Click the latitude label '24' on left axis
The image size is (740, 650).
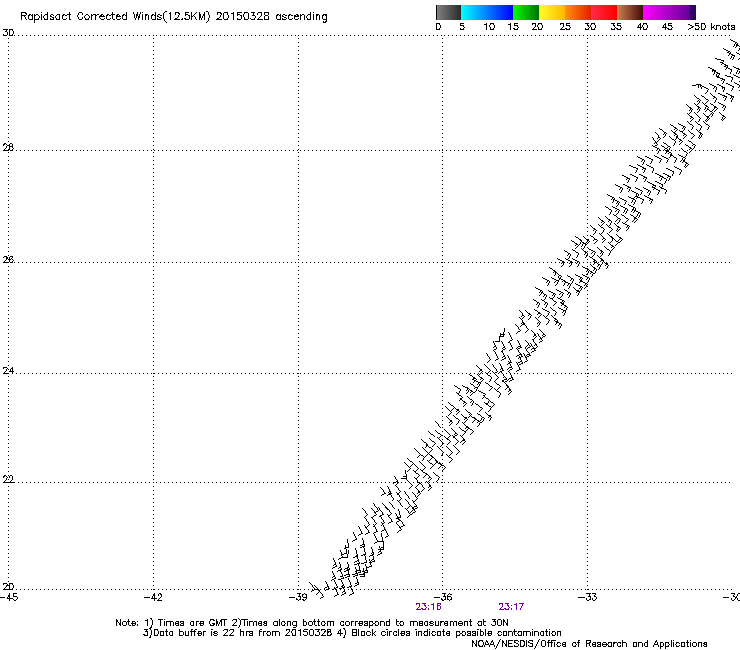(x=8, y=371)
